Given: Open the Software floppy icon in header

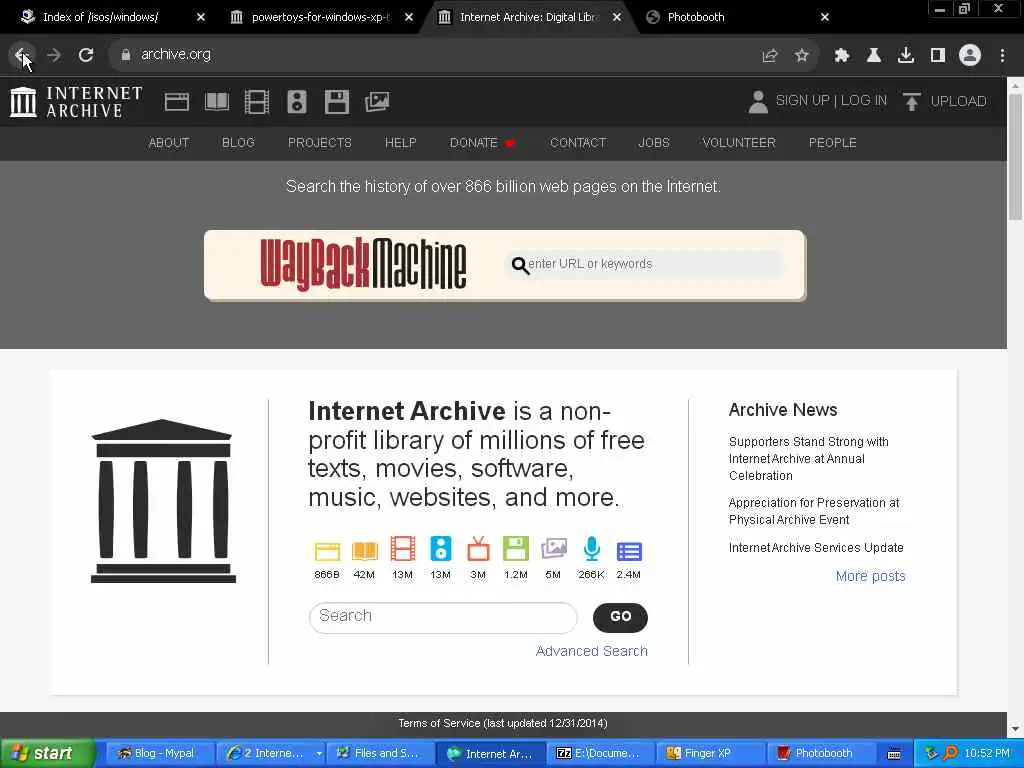Looking at the screenshot, I should tap(337, 102).
